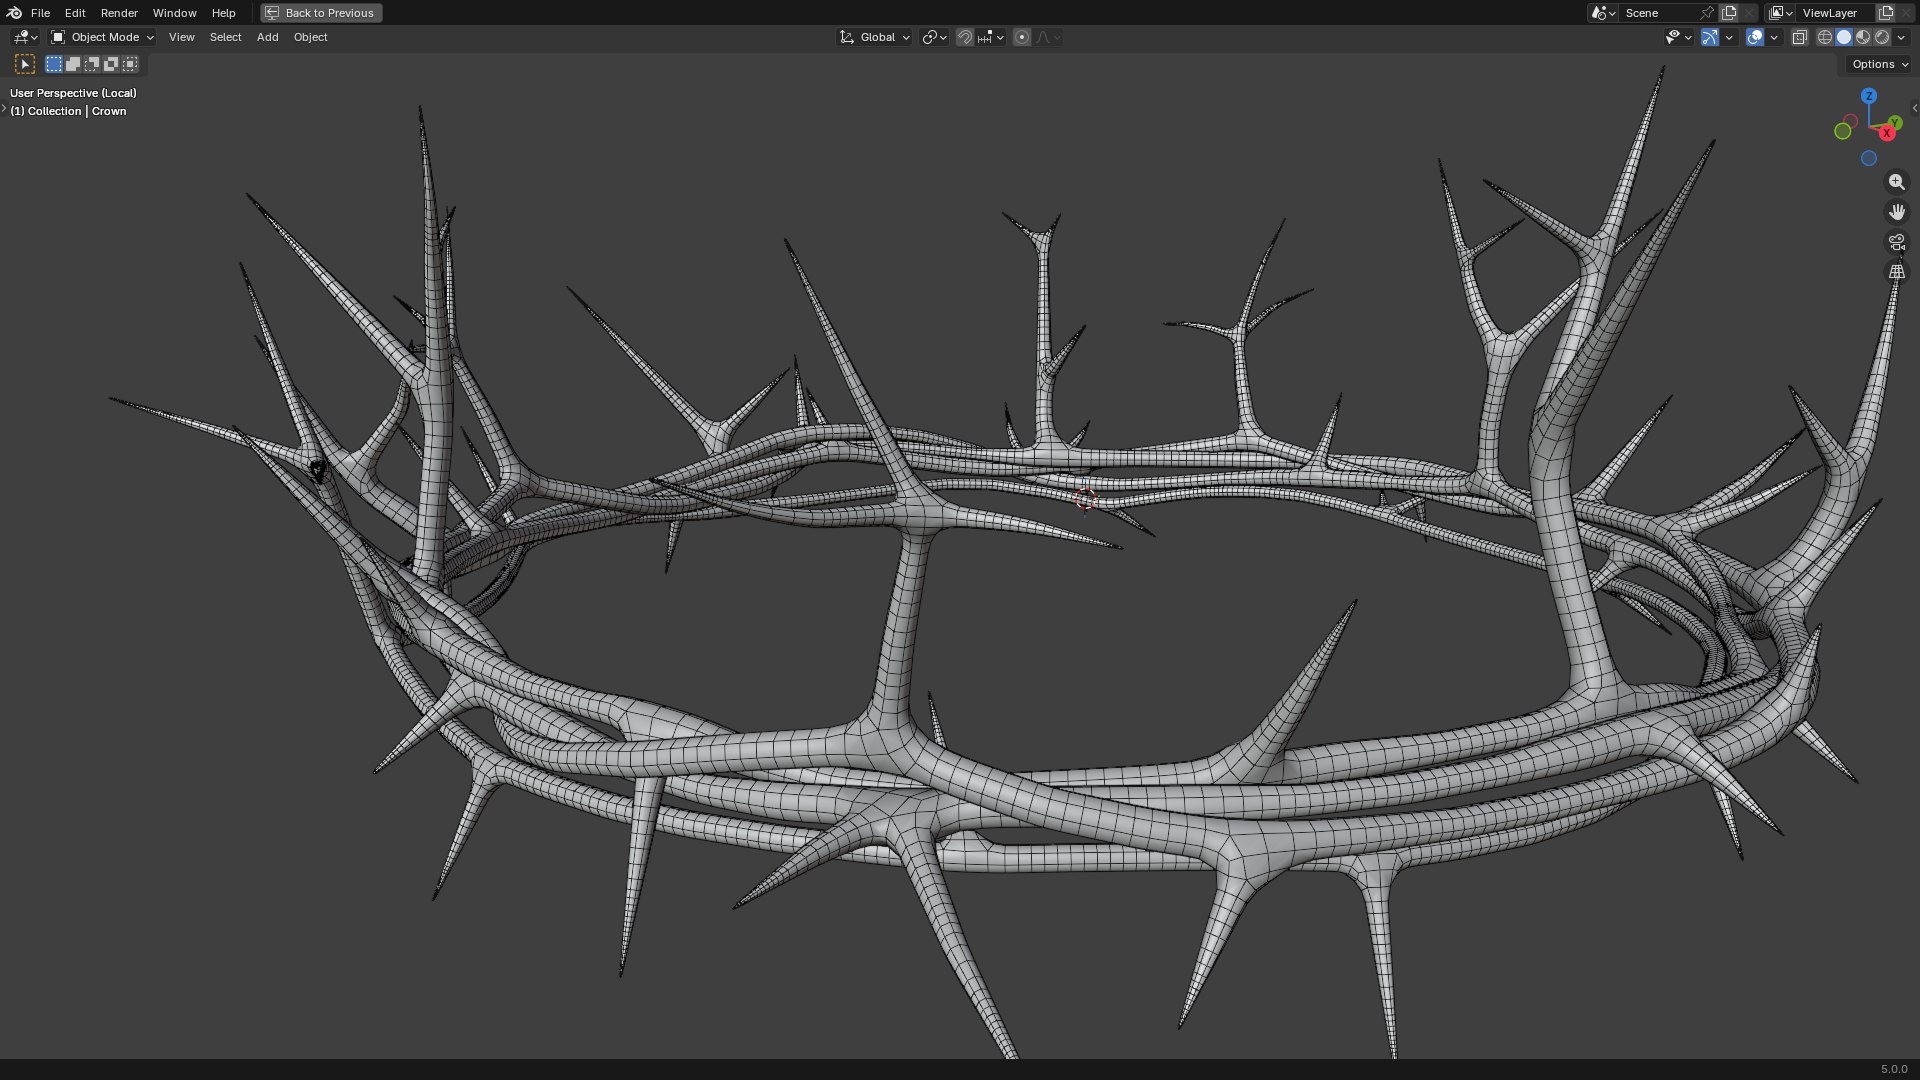Select the Select Box tool icon
Viewport: 1920px width, 1080px height.
pos(25,64)
